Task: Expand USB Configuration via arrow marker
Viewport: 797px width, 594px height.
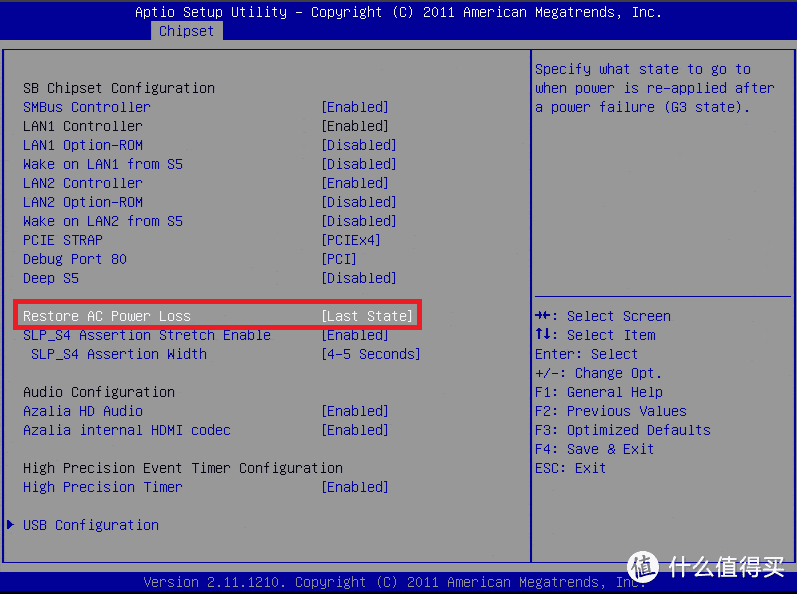Action: click(x=10, y=524)
